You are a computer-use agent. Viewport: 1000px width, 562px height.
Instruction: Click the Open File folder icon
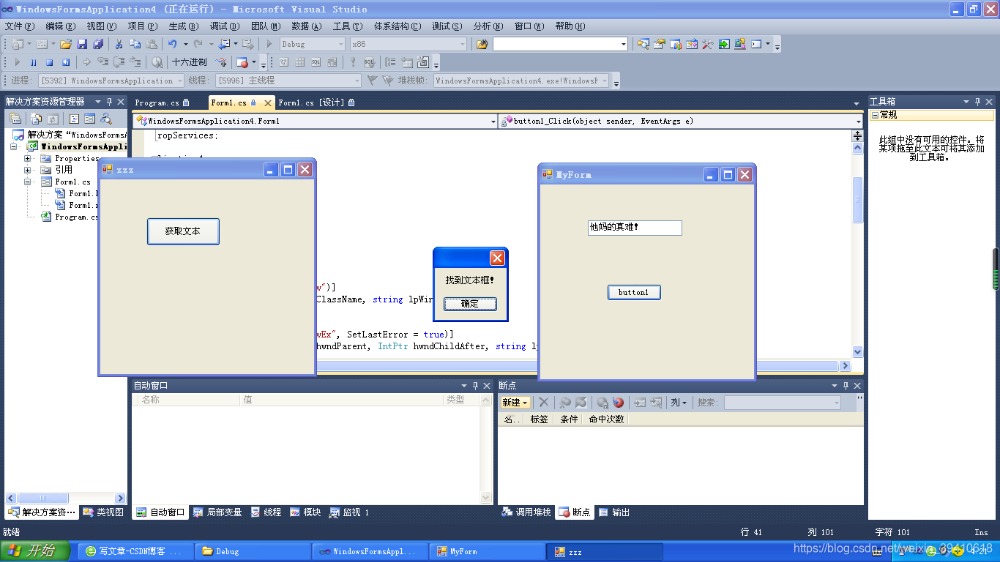pos(66,44)
